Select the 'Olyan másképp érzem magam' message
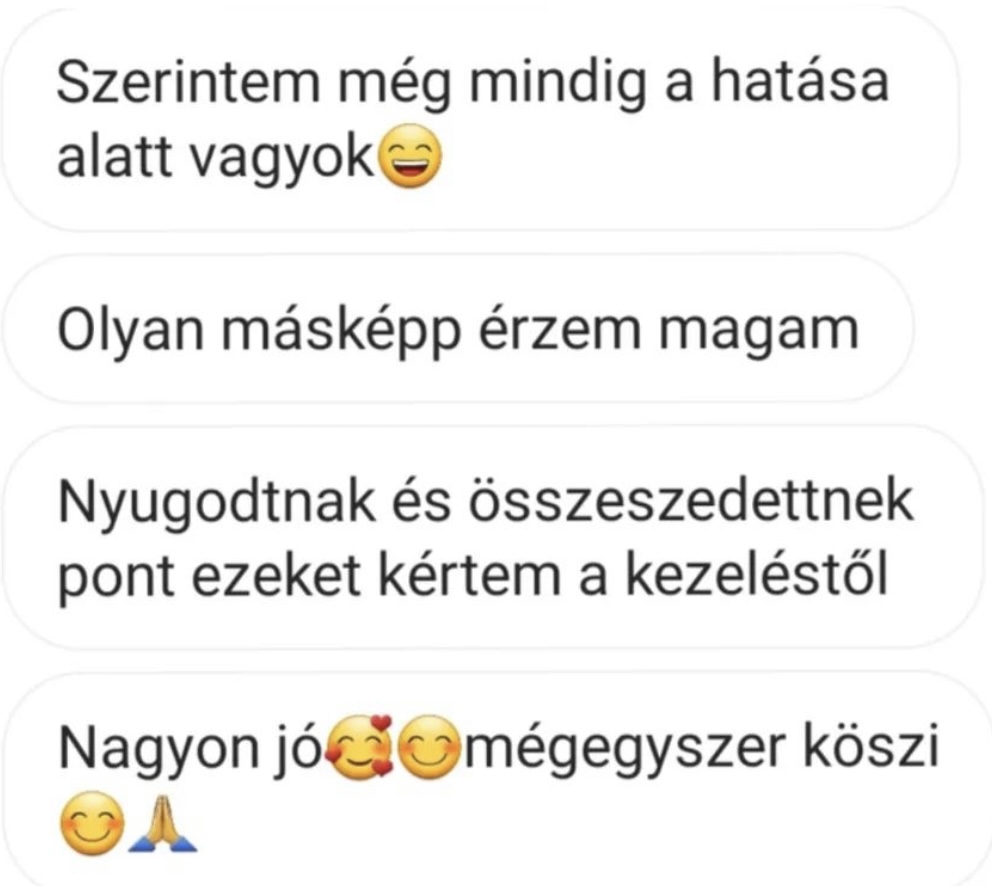Viewport: 992px width, 886px height. tap(458, 329)
